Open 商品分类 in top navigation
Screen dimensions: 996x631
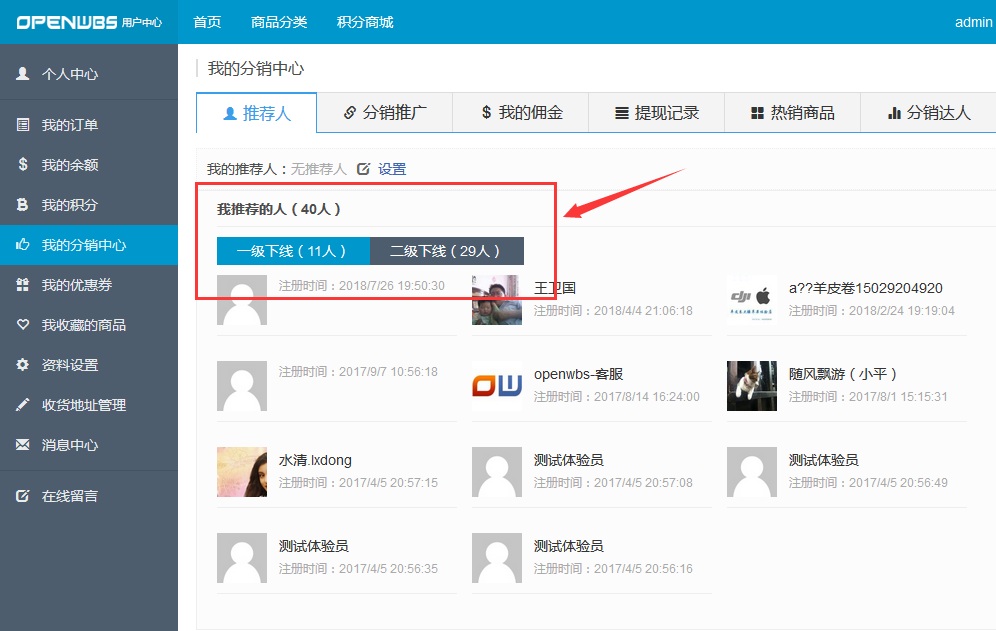coord(279,22)
